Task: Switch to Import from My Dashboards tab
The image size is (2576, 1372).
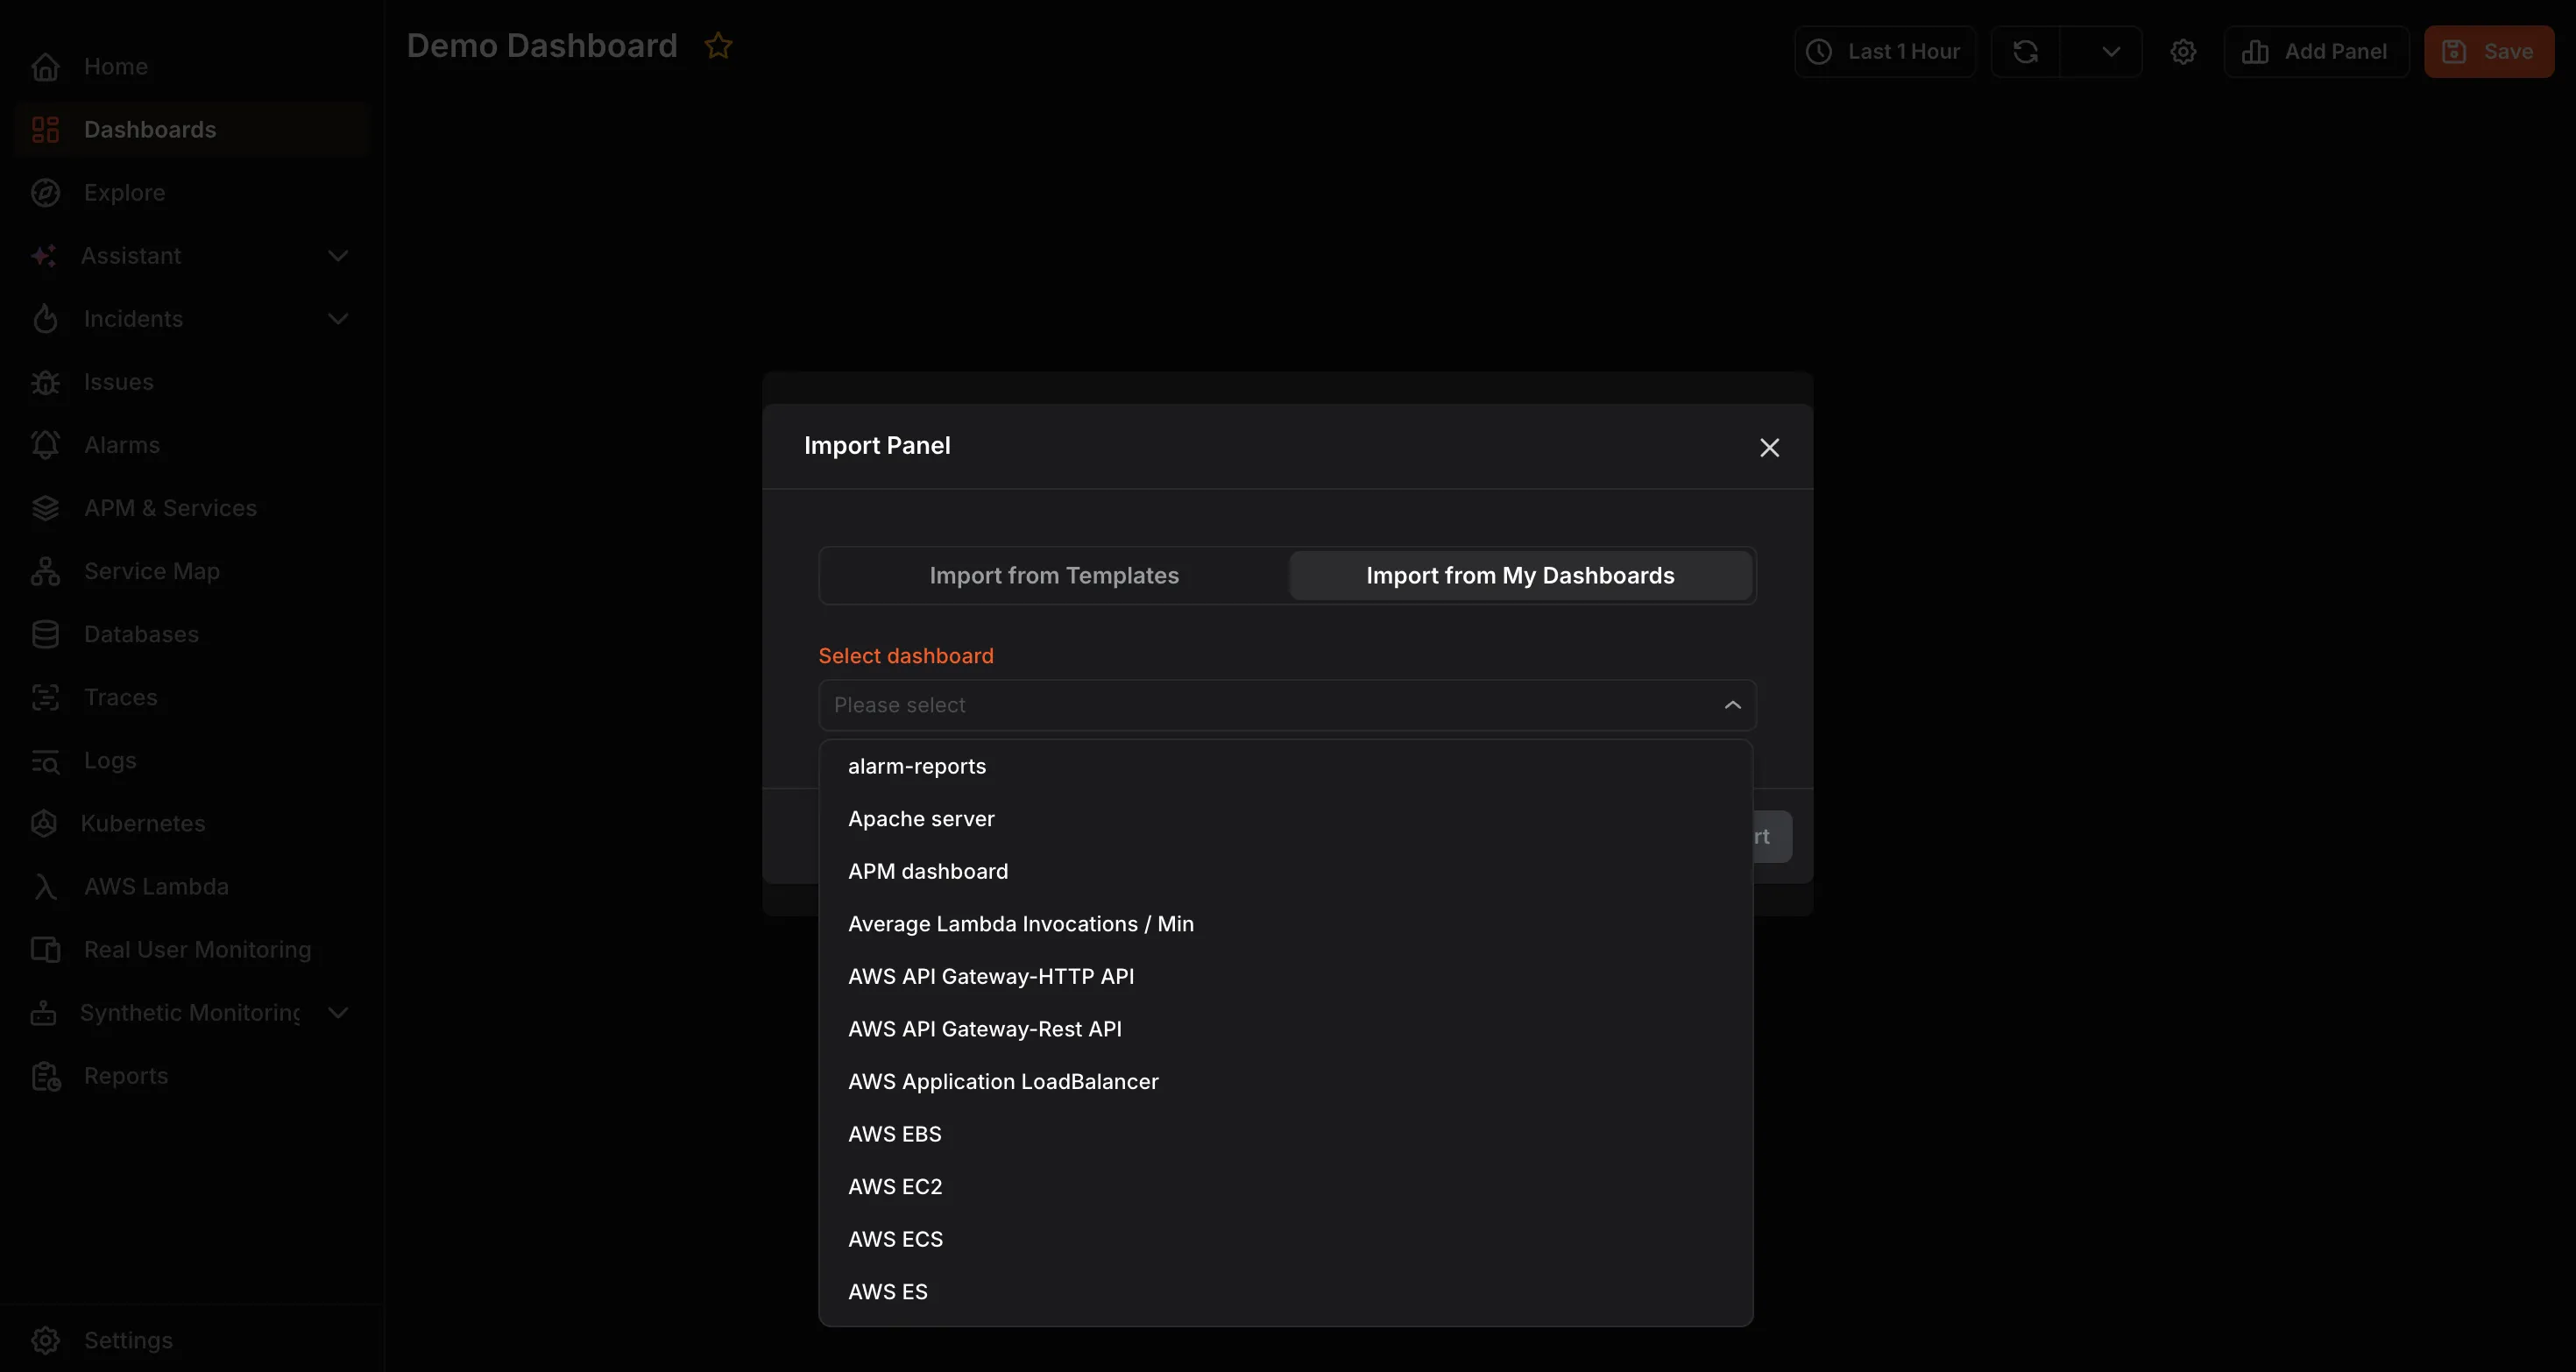Action: pyautogui.click(x=1520, y=576)
